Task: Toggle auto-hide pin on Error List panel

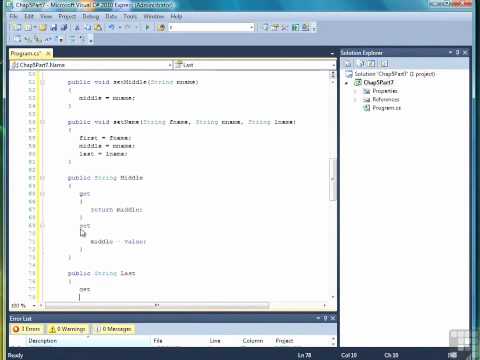Action: coord(325,318)
